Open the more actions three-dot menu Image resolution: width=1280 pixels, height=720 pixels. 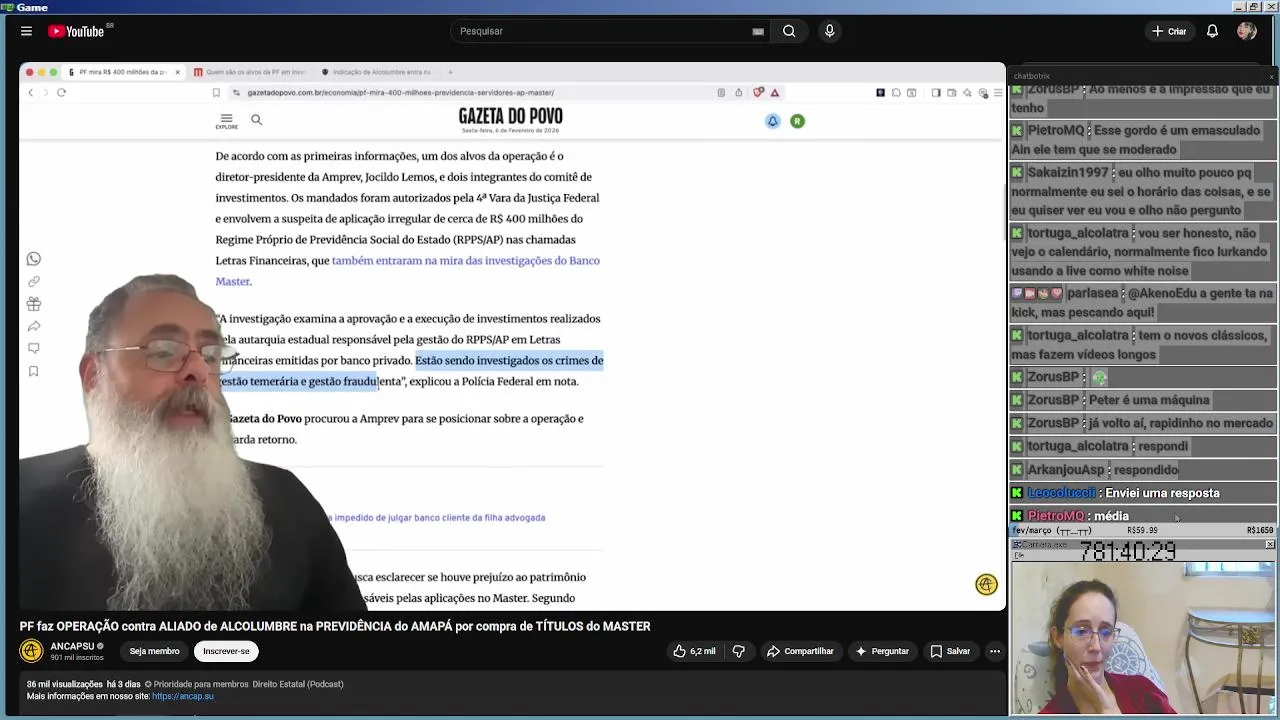[x=995, y=651]
